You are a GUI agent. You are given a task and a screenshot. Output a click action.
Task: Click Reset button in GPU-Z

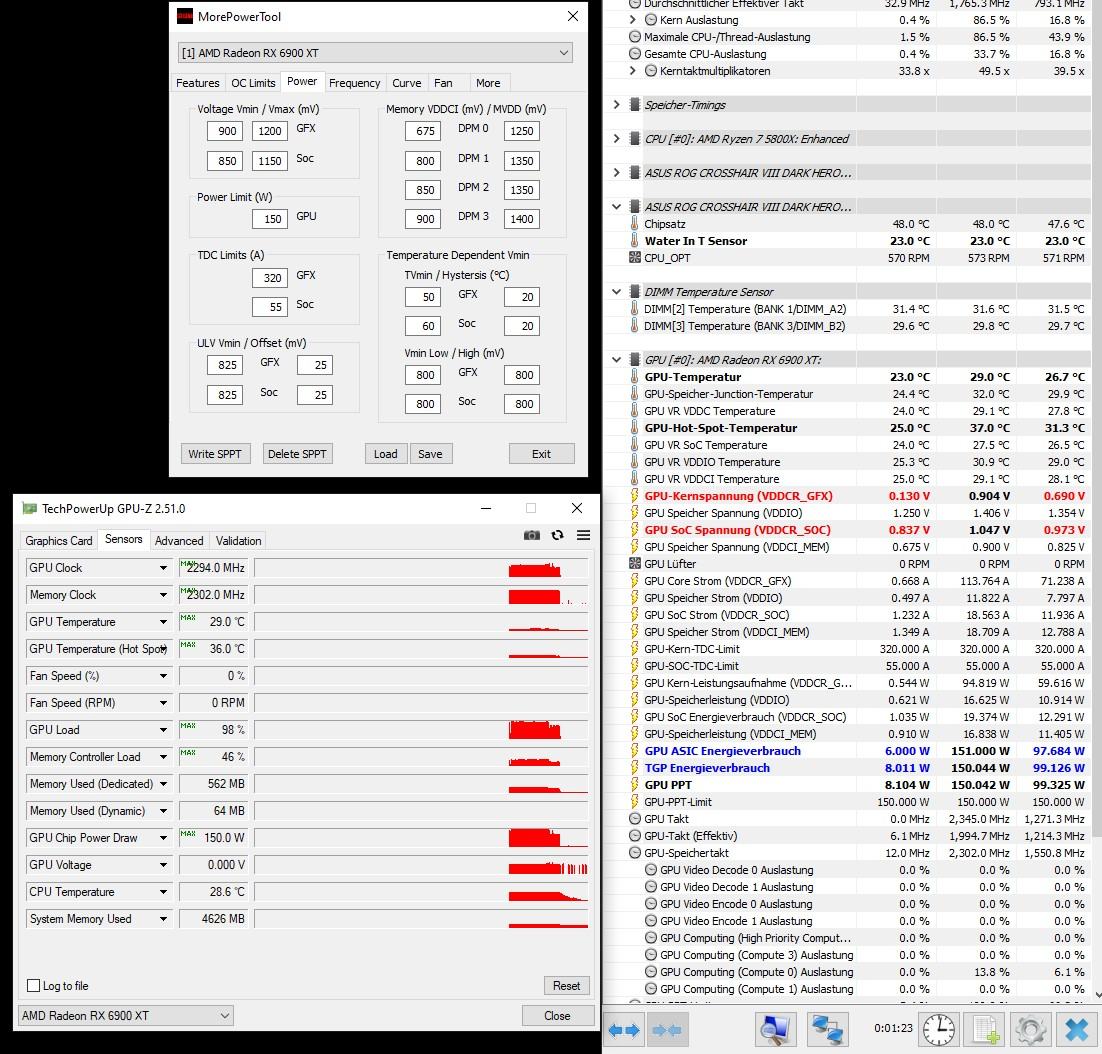(566, 986)
